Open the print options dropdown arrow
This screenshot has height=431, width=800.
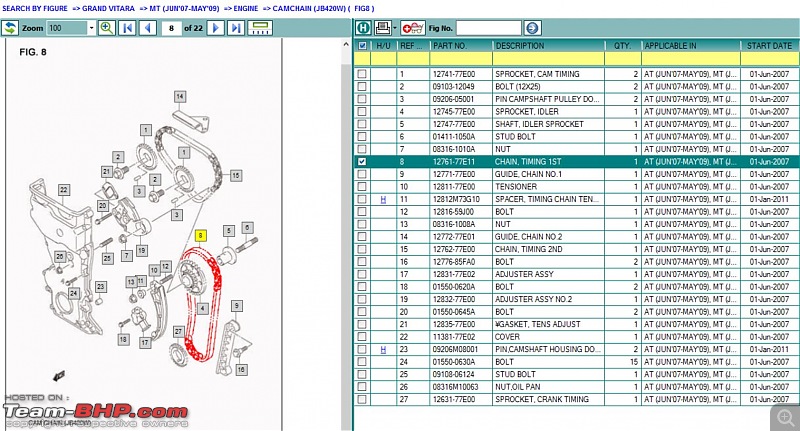pyautogui.click(x=394, y=28)
